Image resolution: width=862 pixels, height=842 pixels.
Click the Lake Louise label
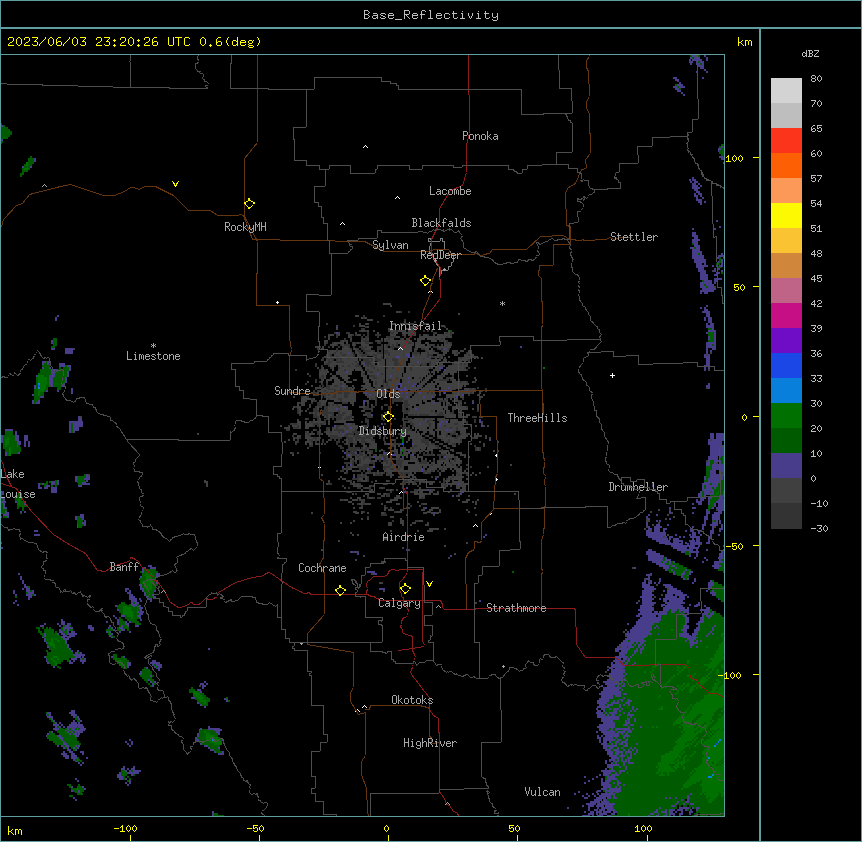pyautogui.click(x=18, y=484)
